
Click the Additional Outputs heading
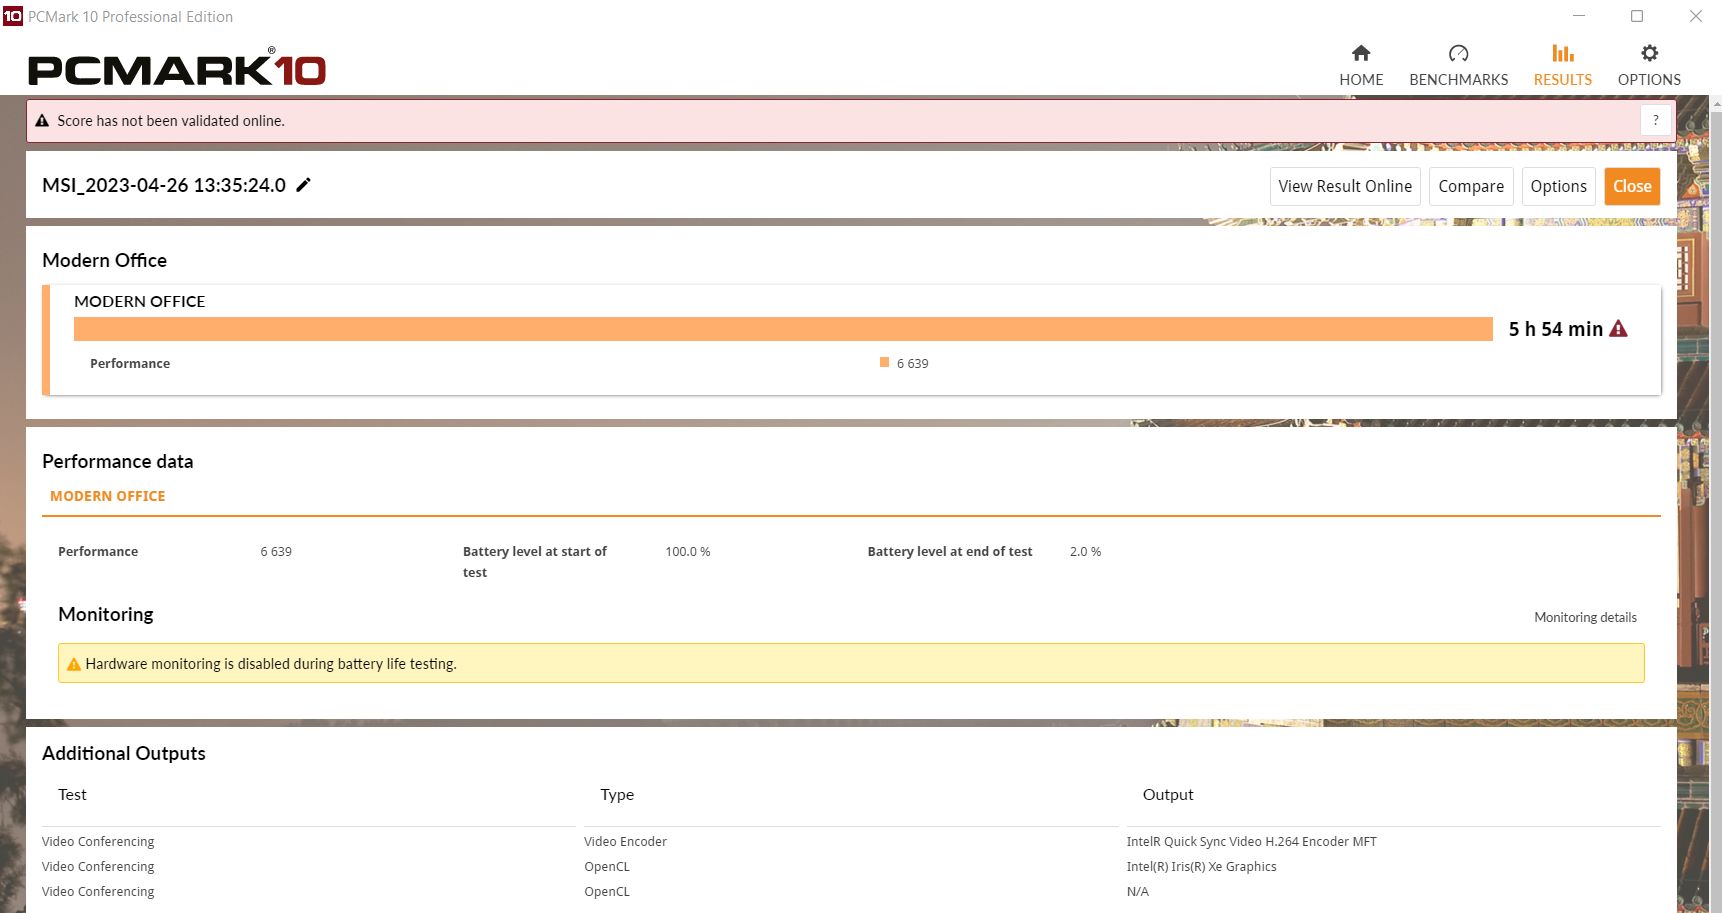[x=124, y=753]
